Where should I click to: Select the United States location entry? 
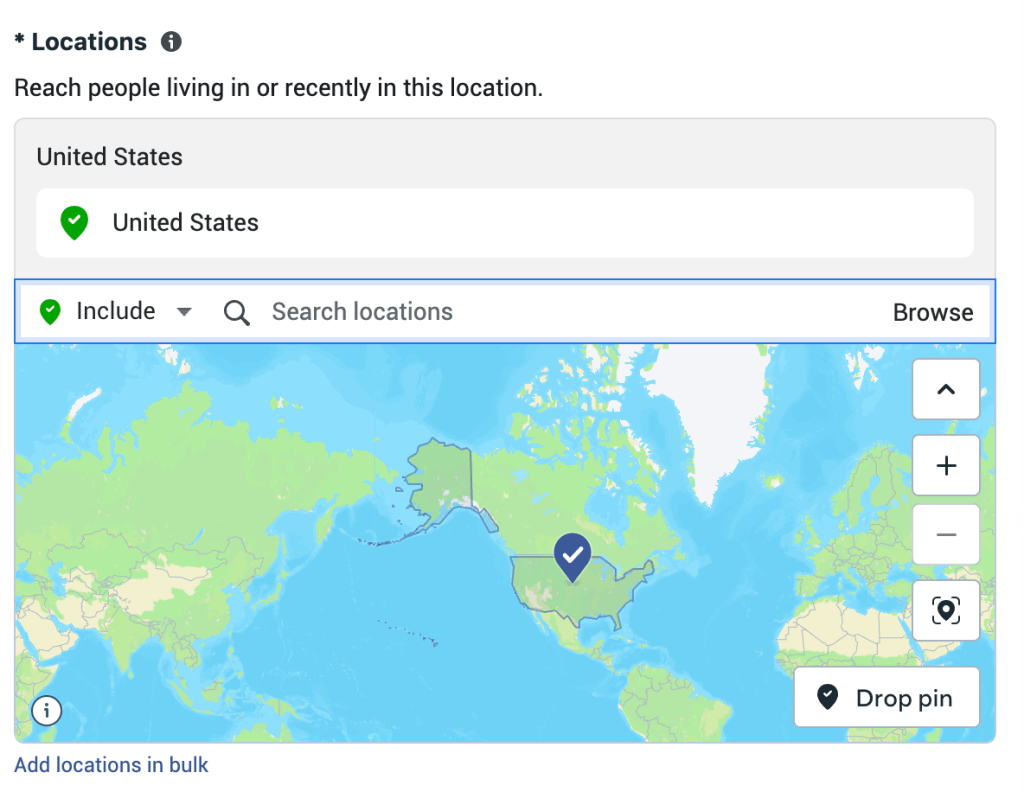point(186,222)
